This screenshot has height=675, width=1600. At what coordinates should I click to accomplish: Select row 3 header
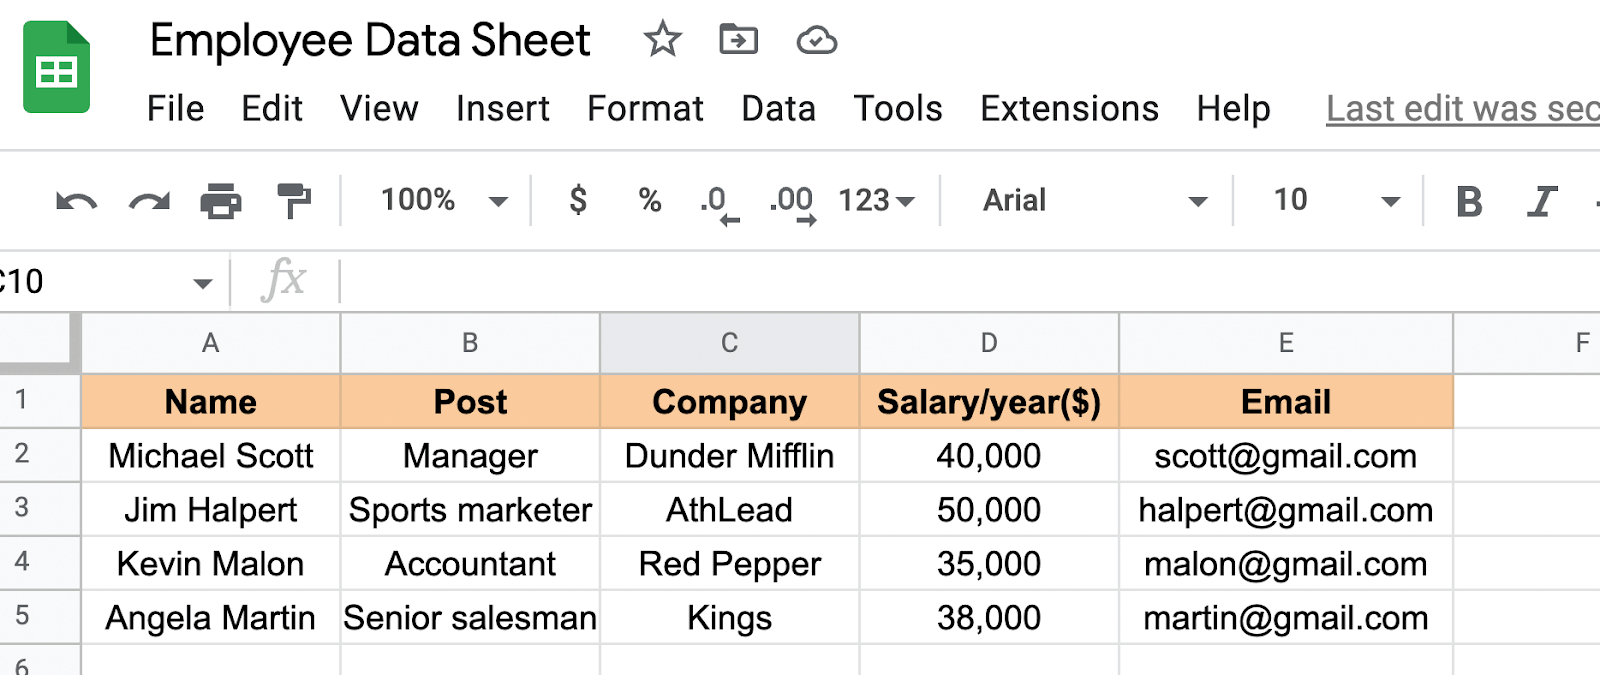(40, 509)
